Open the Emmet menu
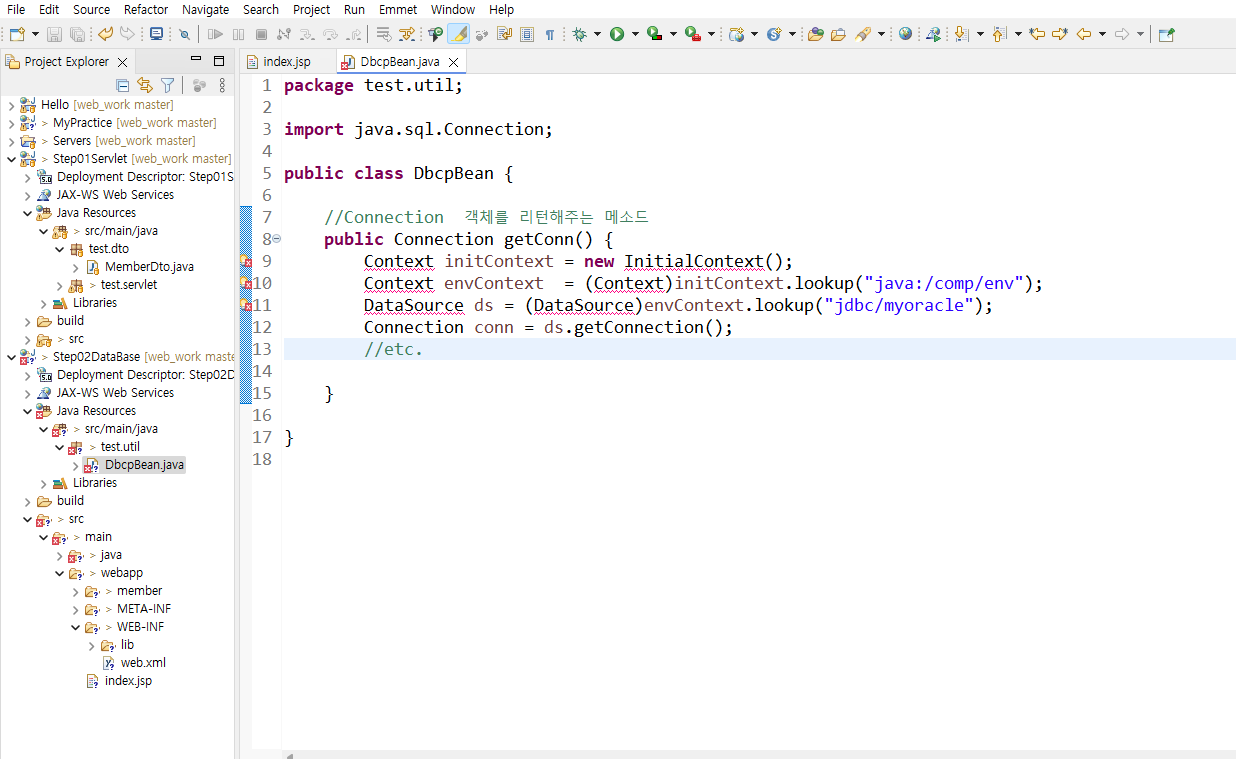Viewport: 1236px width, 759px height. coord(398,9)
